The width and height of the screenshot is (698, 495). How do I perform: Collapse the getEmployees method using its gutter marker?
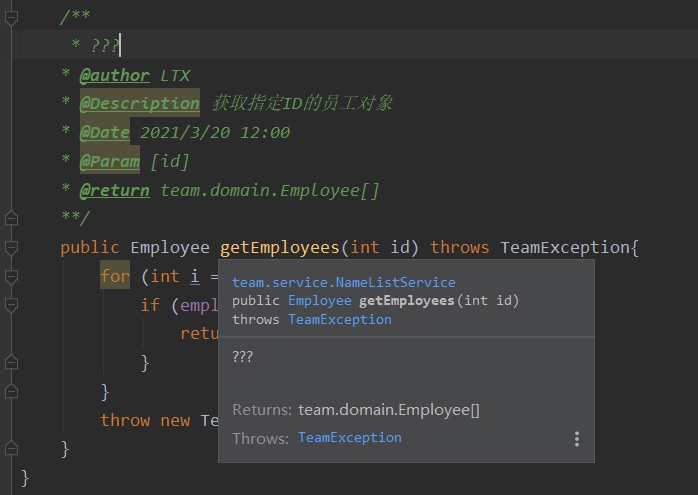11,248
